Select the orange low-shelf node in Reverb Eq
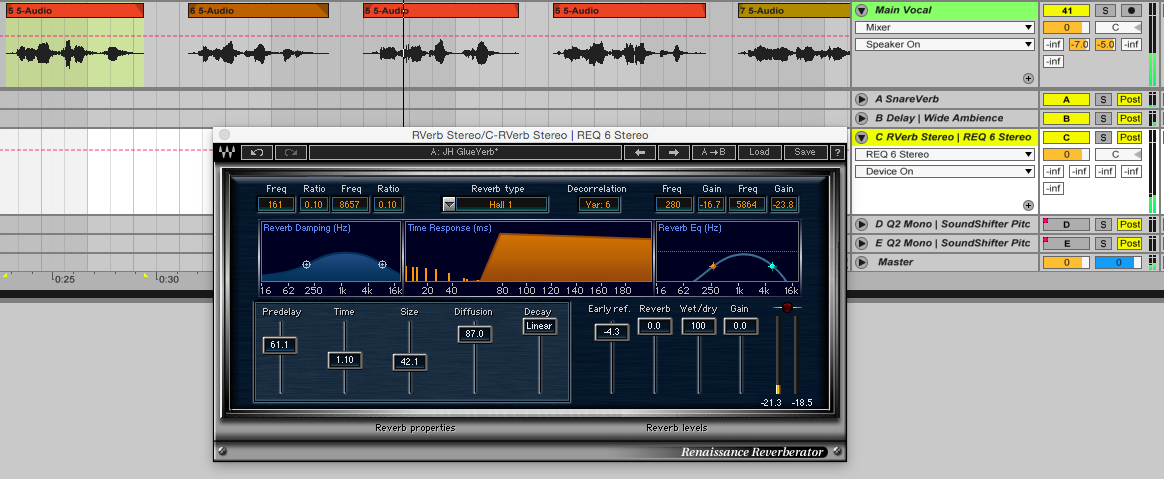This screenshot has width=1164, height=479. pyautogui.click(x=713, y=266)
